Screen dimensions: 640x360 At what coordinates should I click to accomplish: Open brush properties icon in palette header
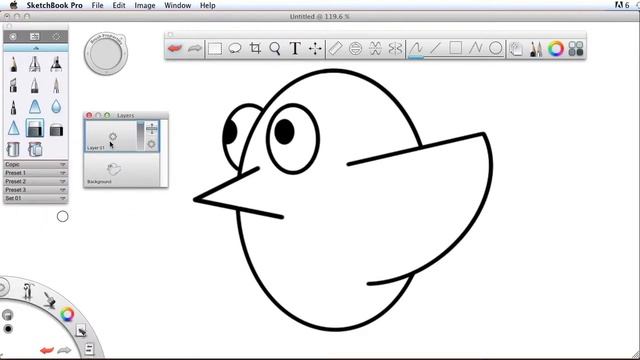point(35,37)
